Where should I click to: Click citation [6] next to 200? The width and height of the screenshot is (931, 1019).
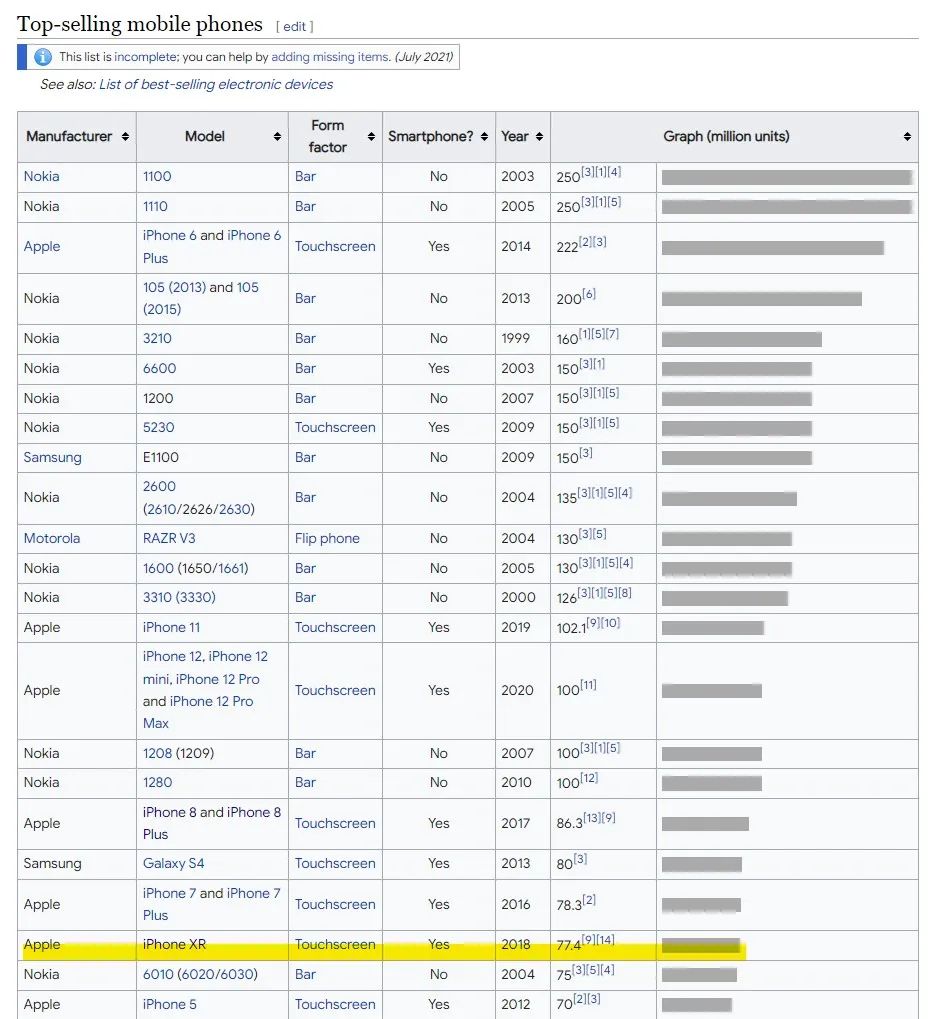click(589, 294)
